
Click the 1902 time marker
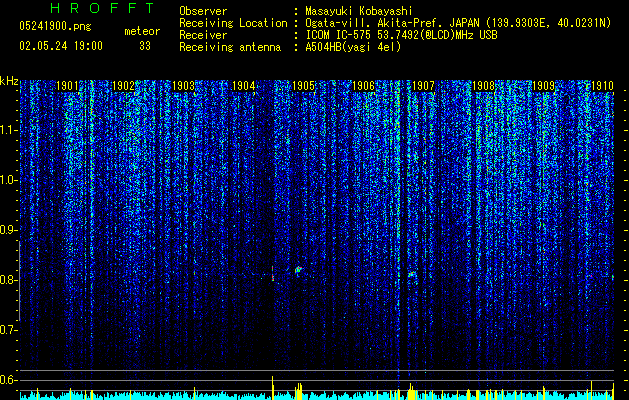[123, 86]
